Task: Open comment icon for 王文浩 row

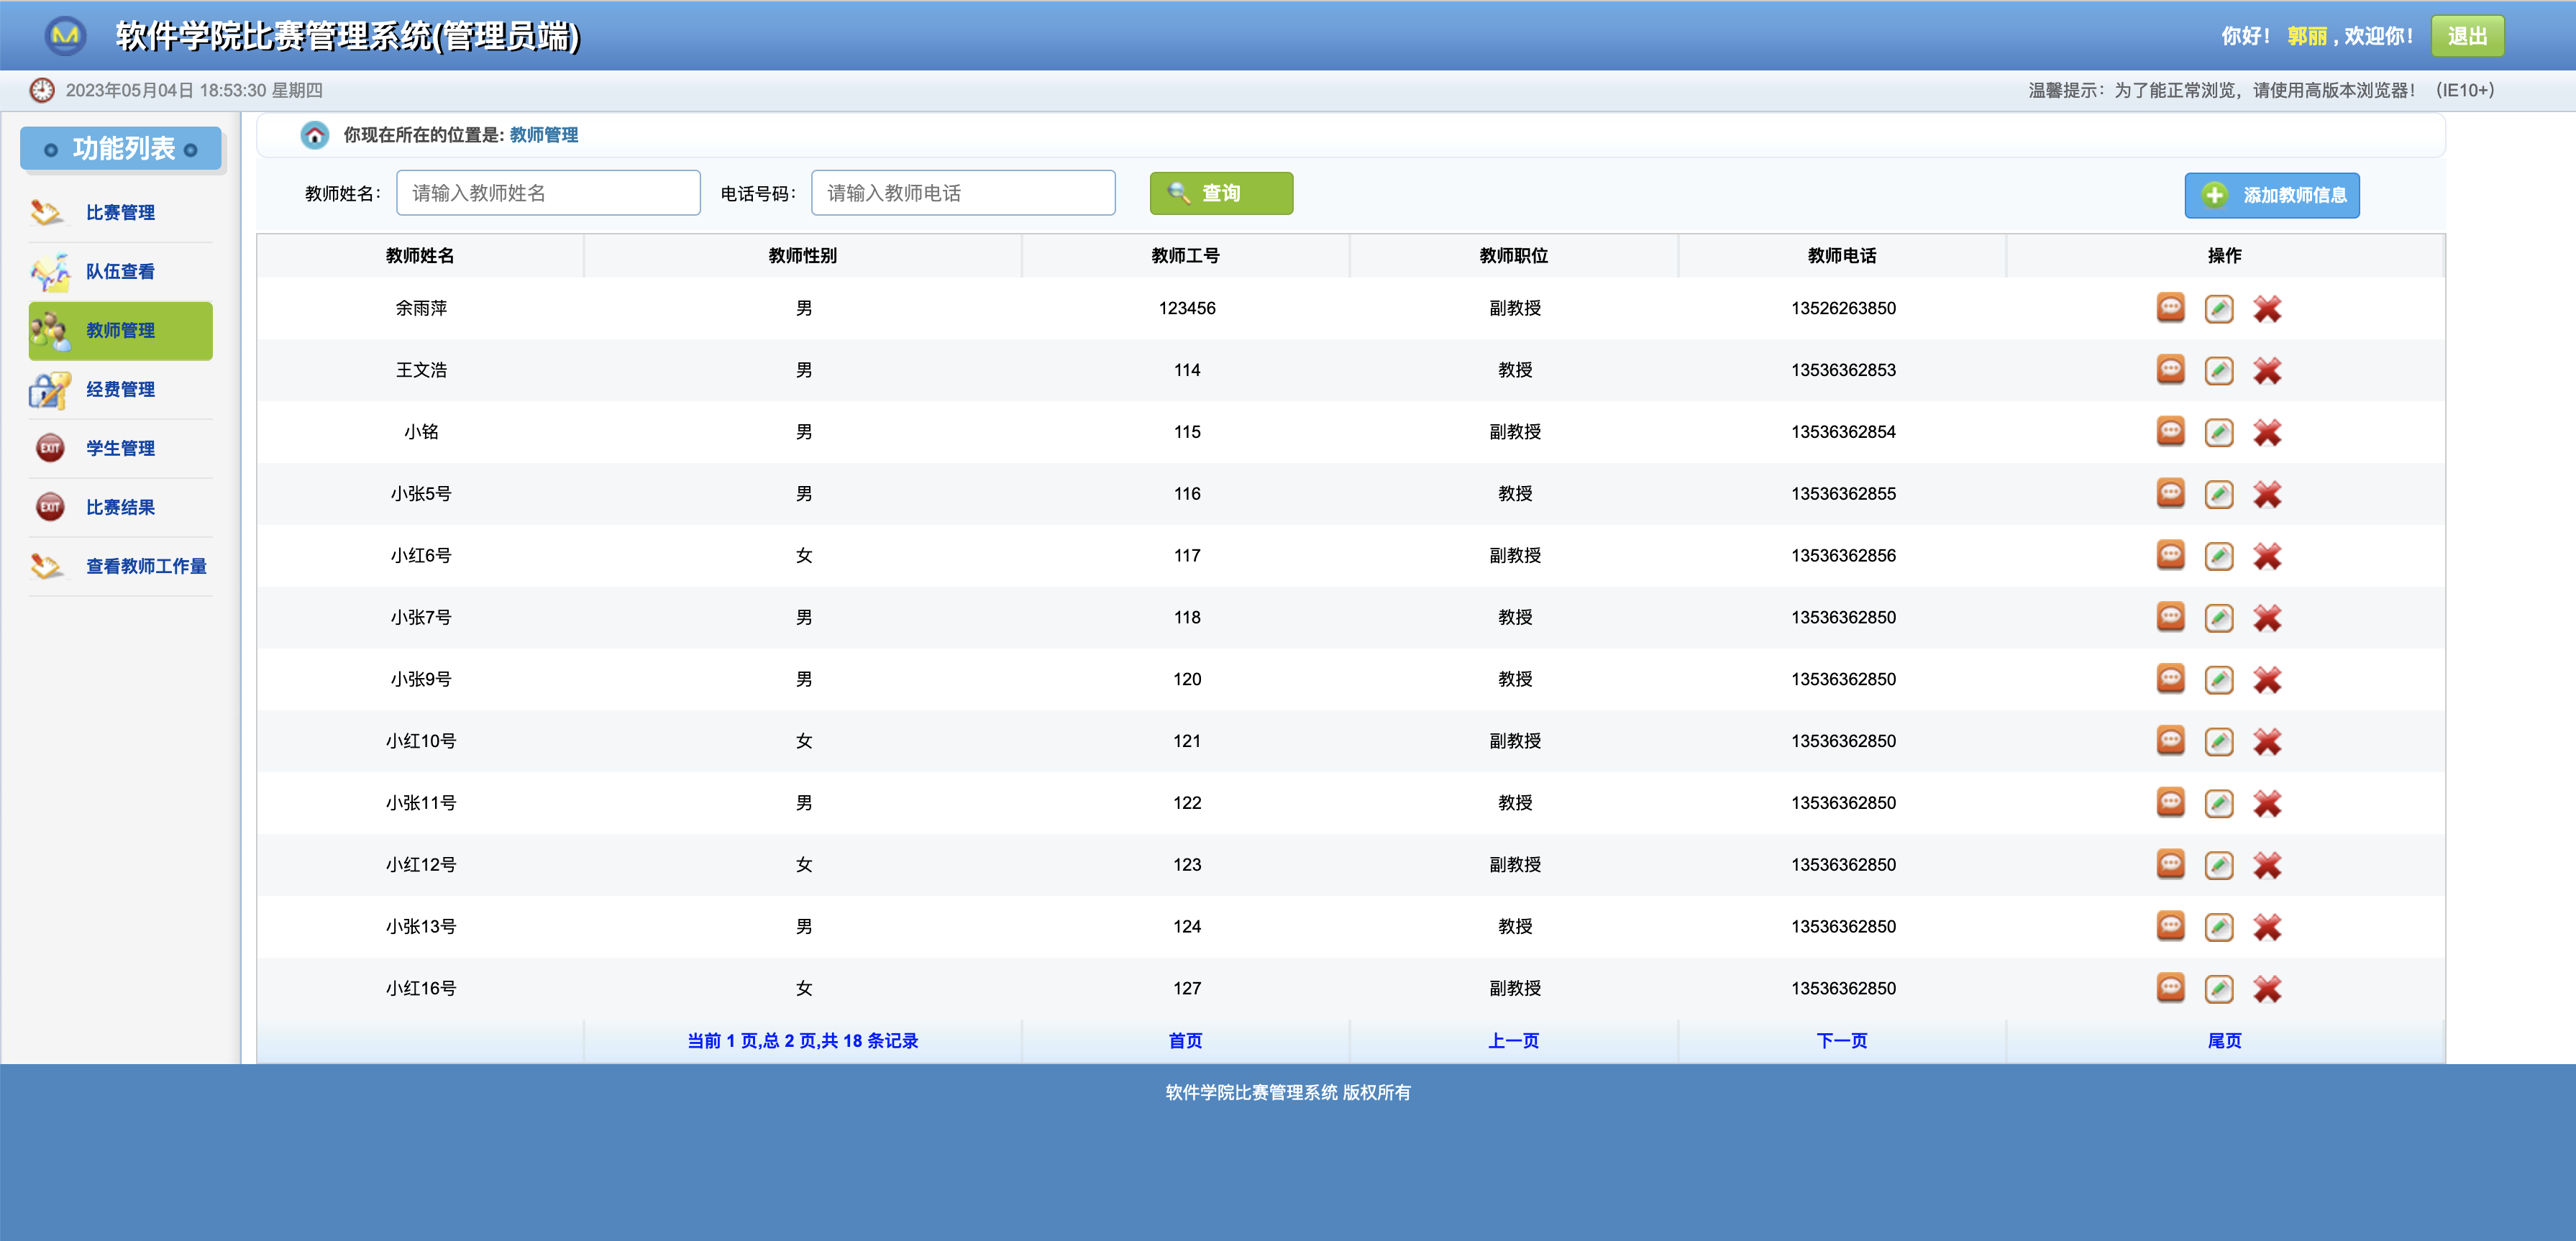Action: click(x=2170, y=370)
